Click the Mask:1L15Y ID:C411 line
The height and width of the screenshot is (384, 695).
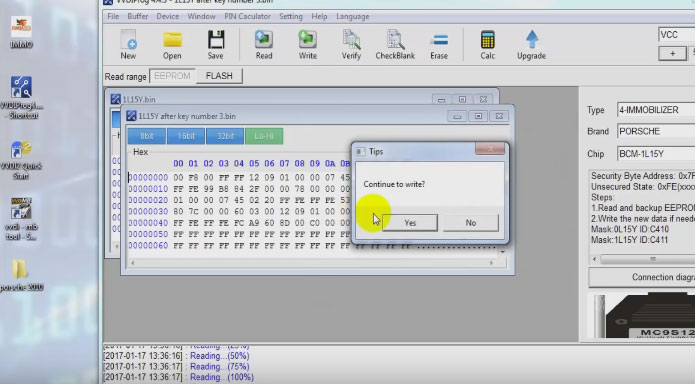pyautogui.click(x=629, y=240)
